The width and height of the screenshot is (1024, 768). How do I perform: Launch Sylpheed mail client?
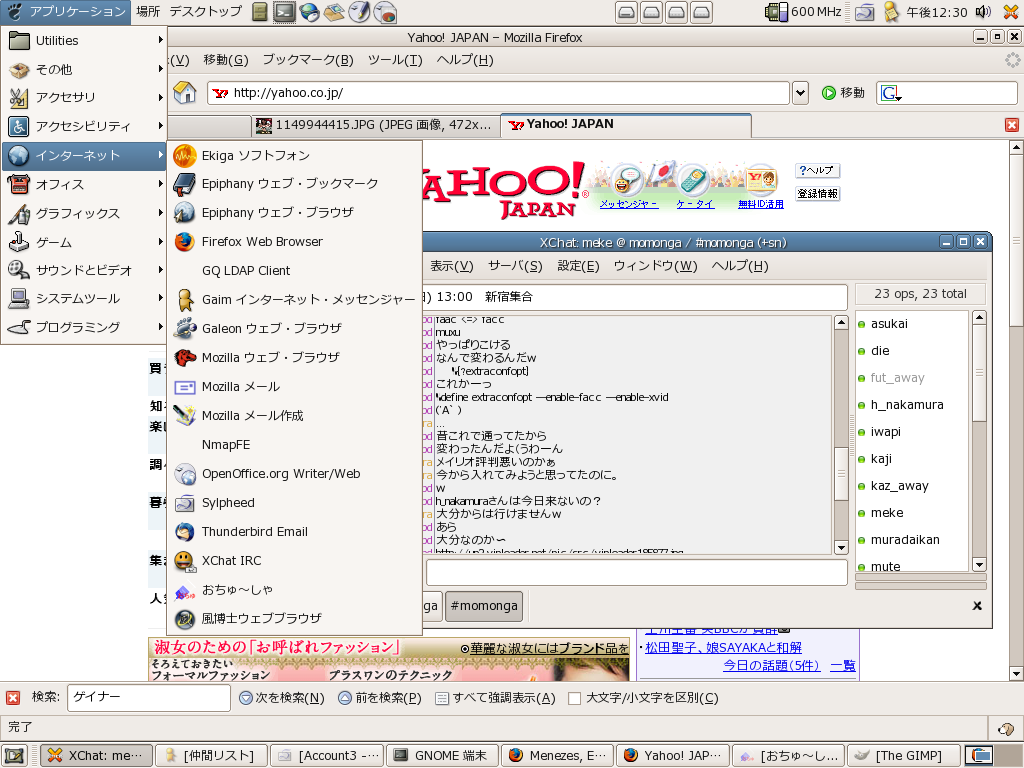[228, 503]
